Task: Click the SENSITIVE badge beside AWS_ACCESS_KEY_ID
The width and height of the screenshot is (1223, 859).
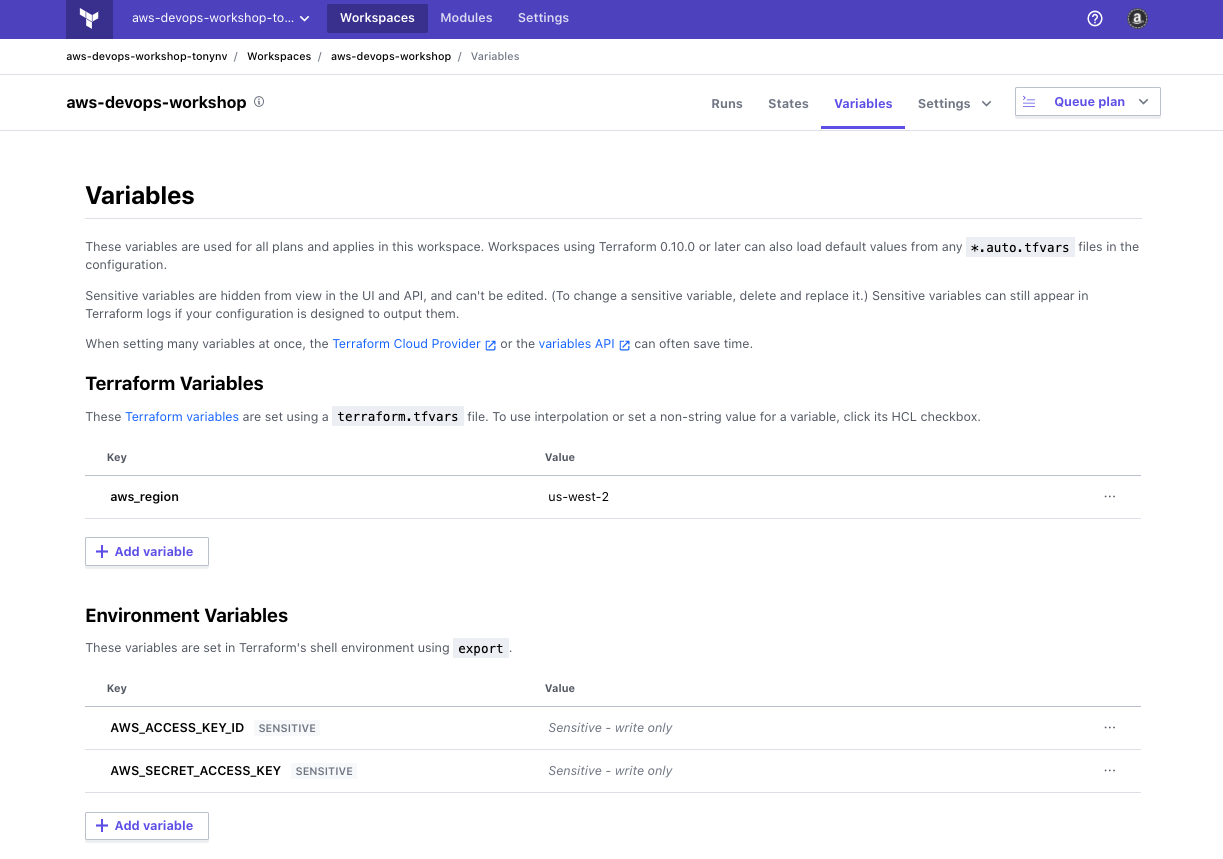Action: [288, 728]
